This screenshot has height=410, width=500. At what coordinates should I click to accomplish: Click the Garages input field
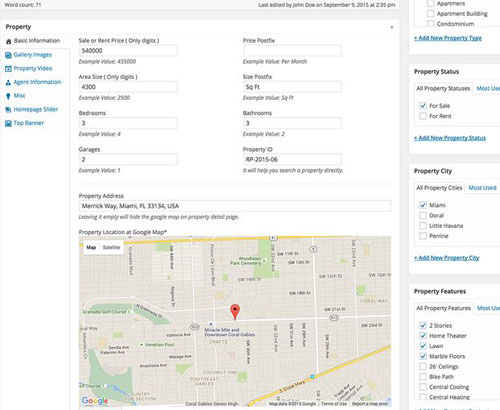pyautogui.click(x=128, y=159)
